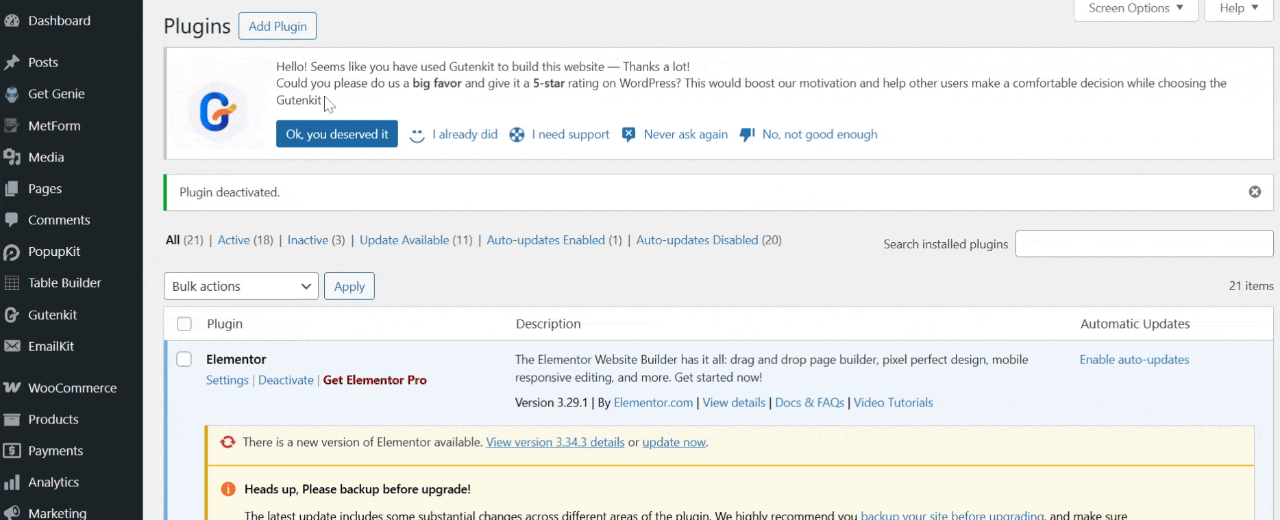Open the Pages sidebar icon

(x=12, y=188)
